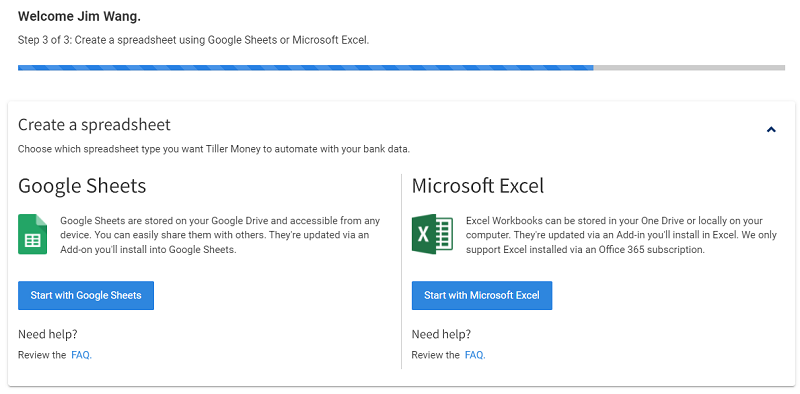Choose the Start with Microsoft Excel button
The width and height of the screenshot is (800, 394).
[482, 295]
